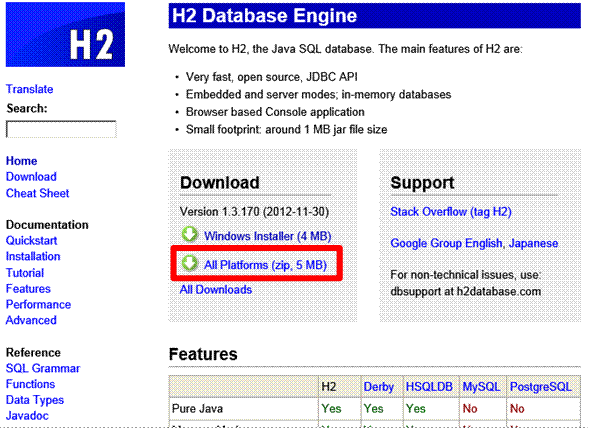
Task: Open Stack Overflow (tag H2) link
Action: point(451,212)
